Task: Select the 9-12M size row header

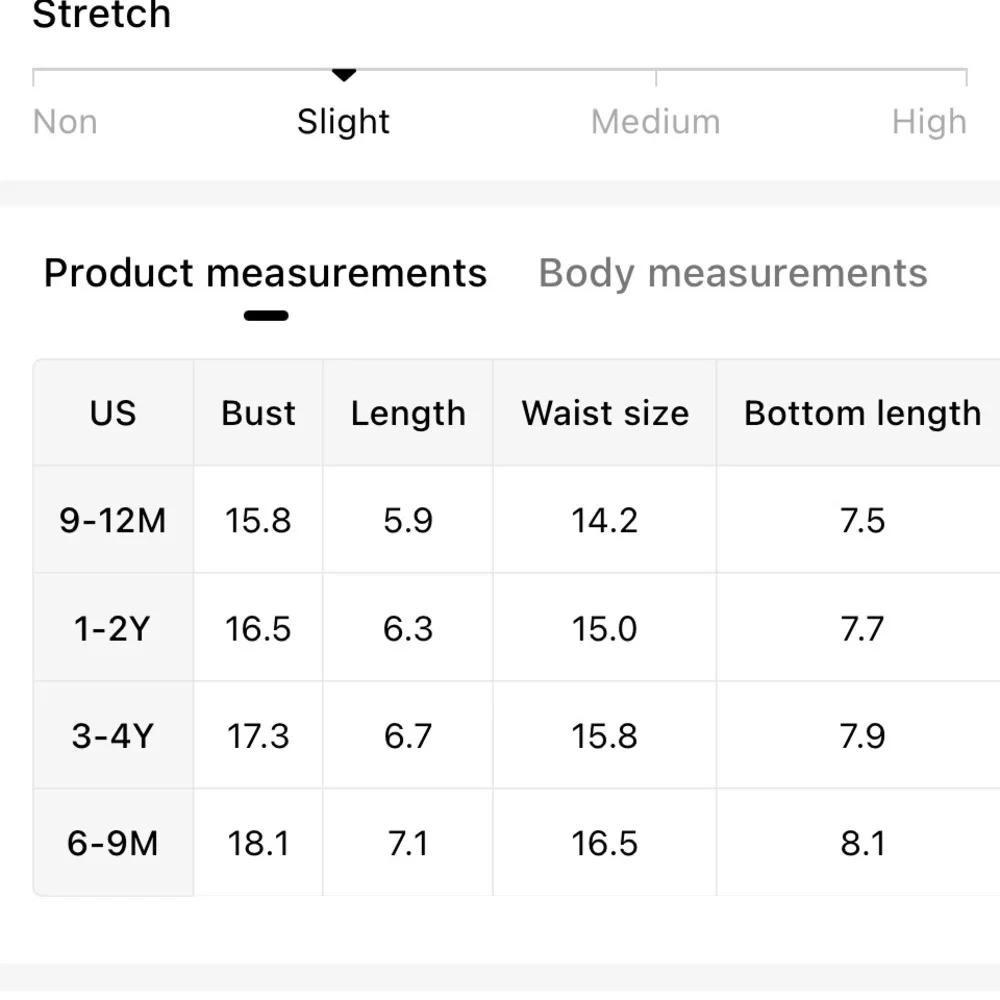Action: pos(113,520)
